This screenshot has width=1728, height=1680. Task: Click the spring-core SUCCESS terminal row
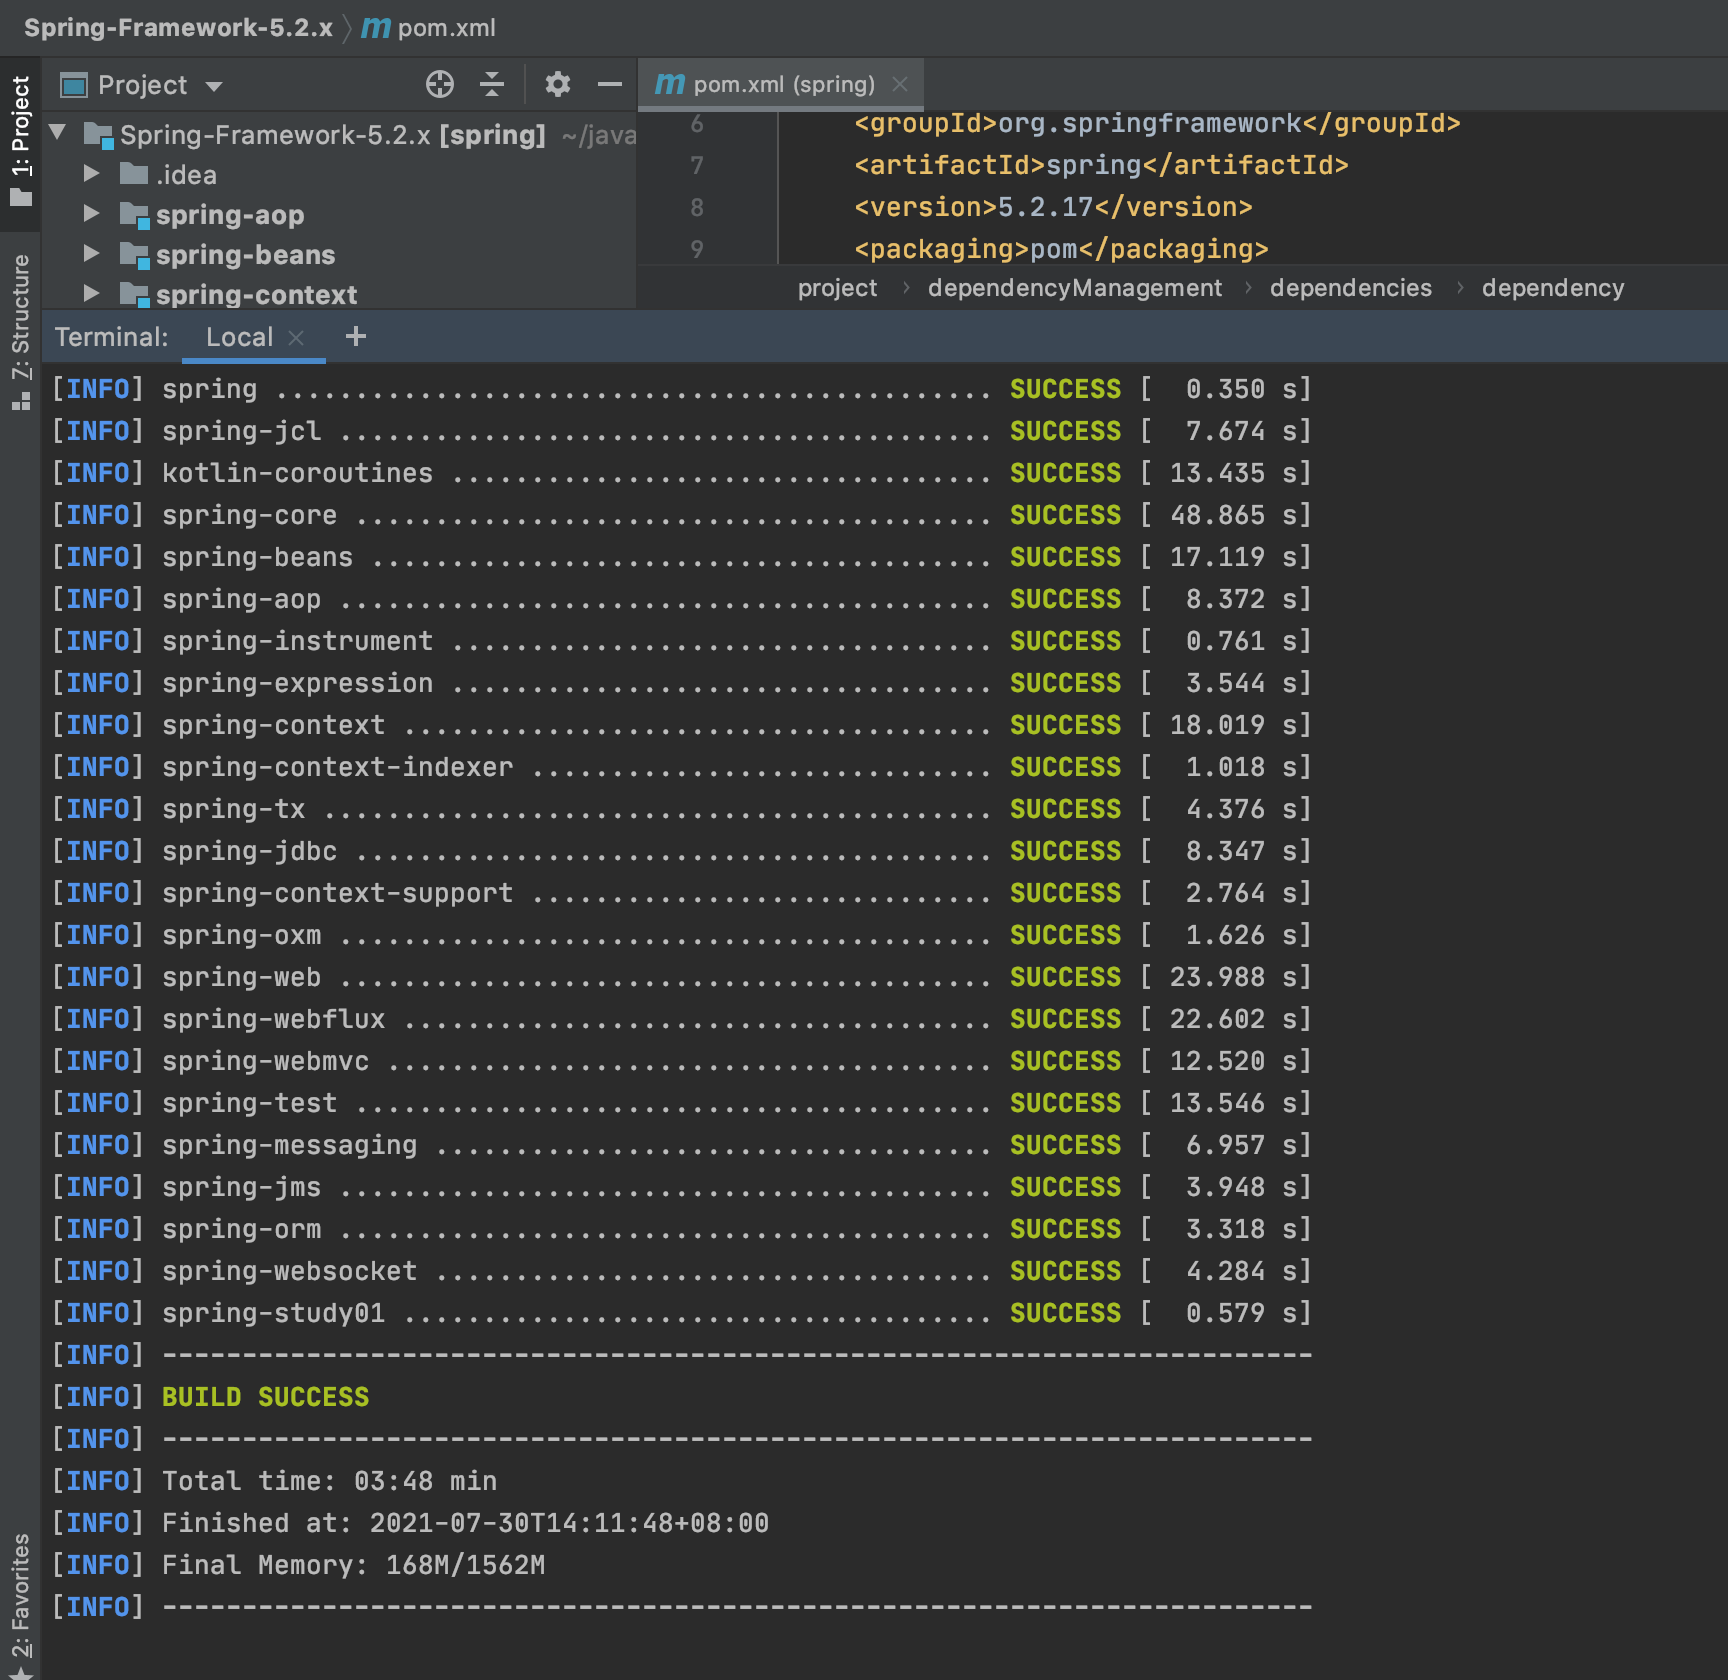tap(681, 515)
